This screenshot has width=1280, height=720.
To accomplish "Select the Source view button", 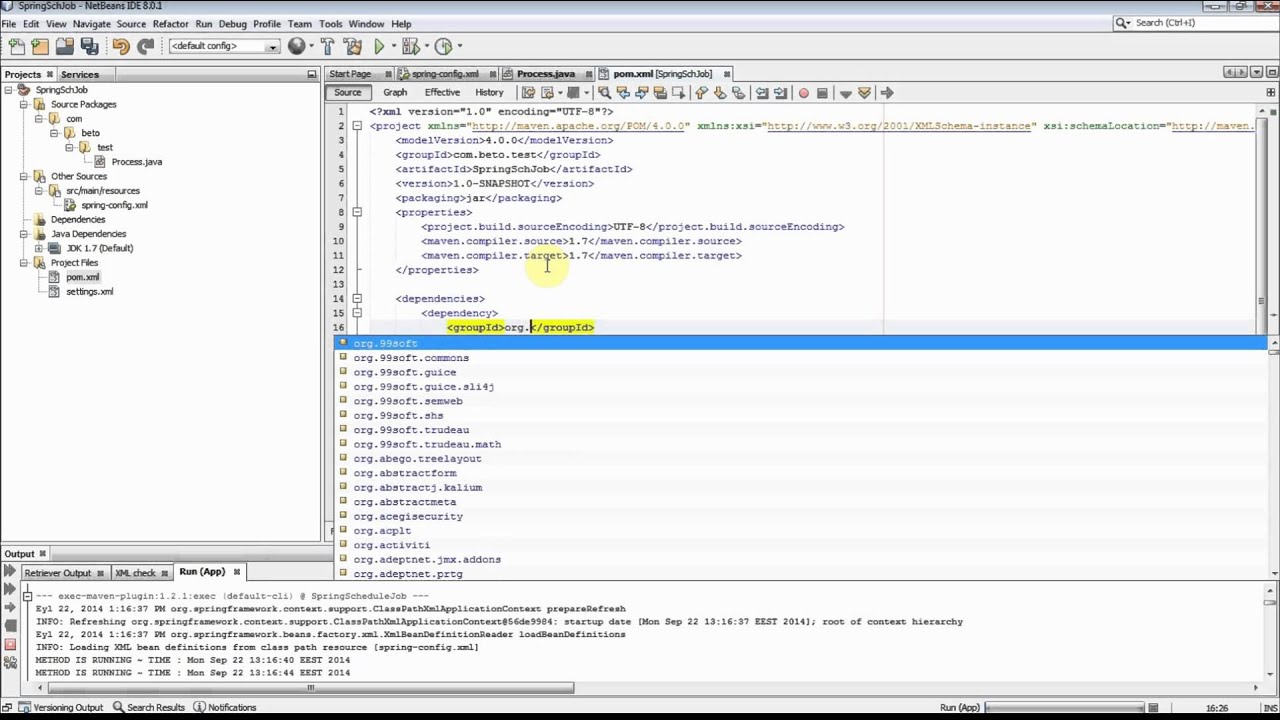I will [x=348, y=93].
